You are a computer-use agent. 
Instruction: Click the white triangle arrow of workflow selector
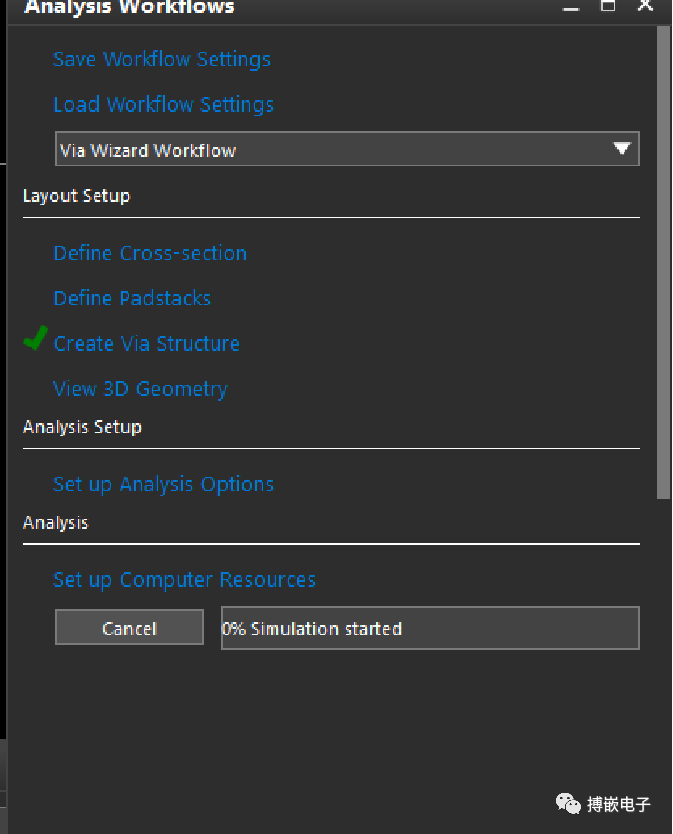tap(621, 148)
